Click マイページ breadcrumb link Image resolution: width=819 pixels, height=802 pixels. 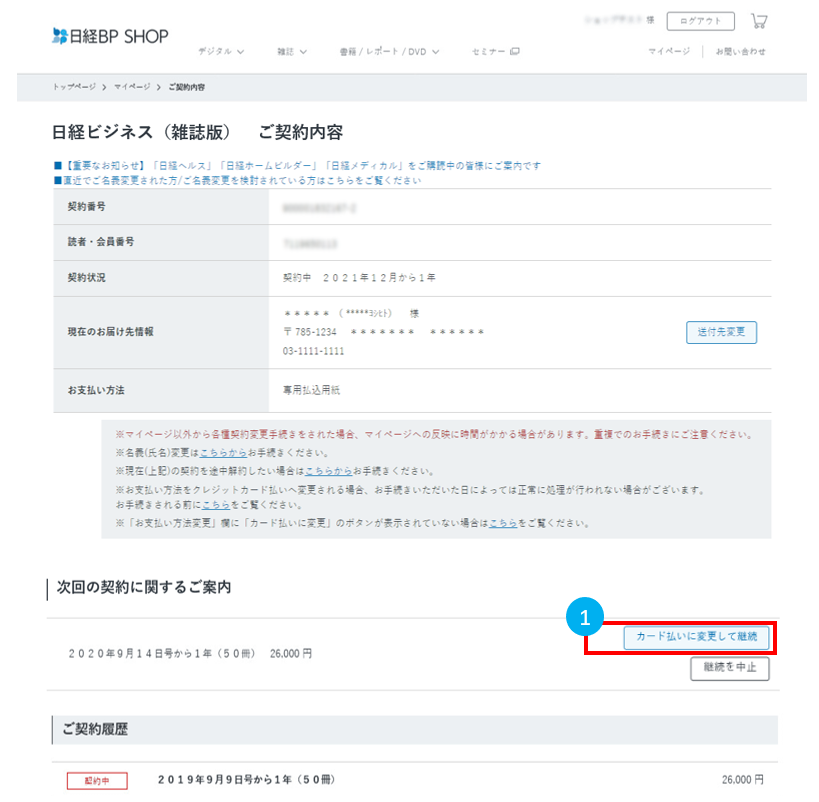(132, 87)
